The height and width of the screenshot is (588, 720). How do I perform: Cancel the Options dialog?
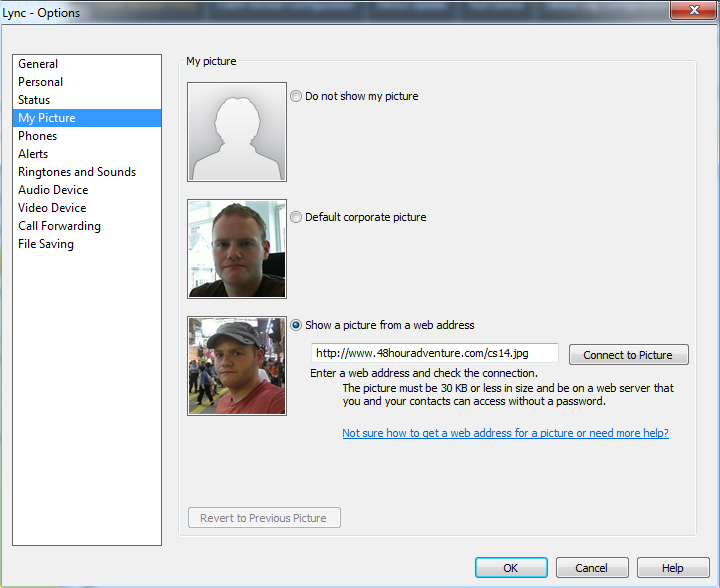pyautogui.click(x=592, y=568)
